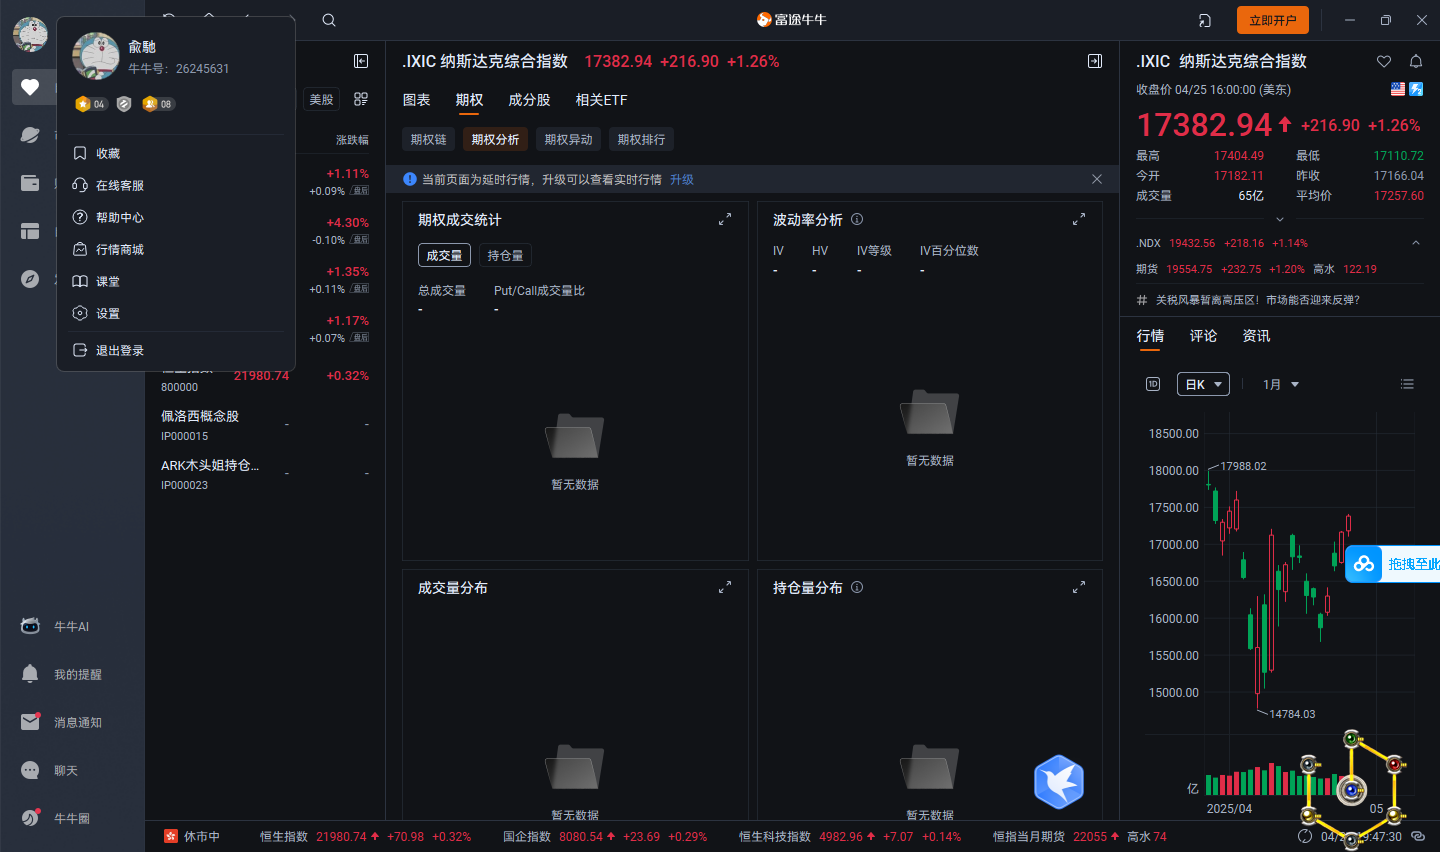Viewport: 1440px width, 852px height.
Task: Click the blue lightning quote level icon
Action: (x=1416, y=89)
